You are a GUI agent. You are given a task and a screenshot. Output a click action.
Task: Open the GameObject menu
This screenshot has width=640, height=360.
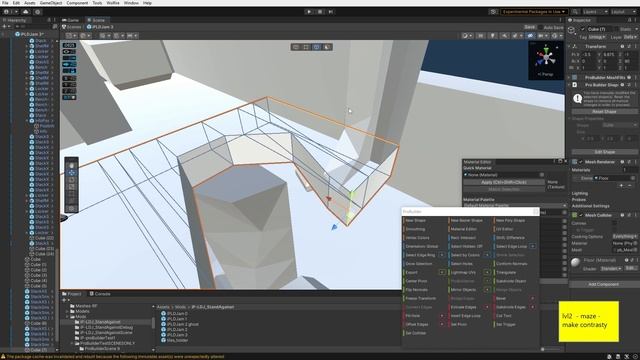(x=51, y=3)
